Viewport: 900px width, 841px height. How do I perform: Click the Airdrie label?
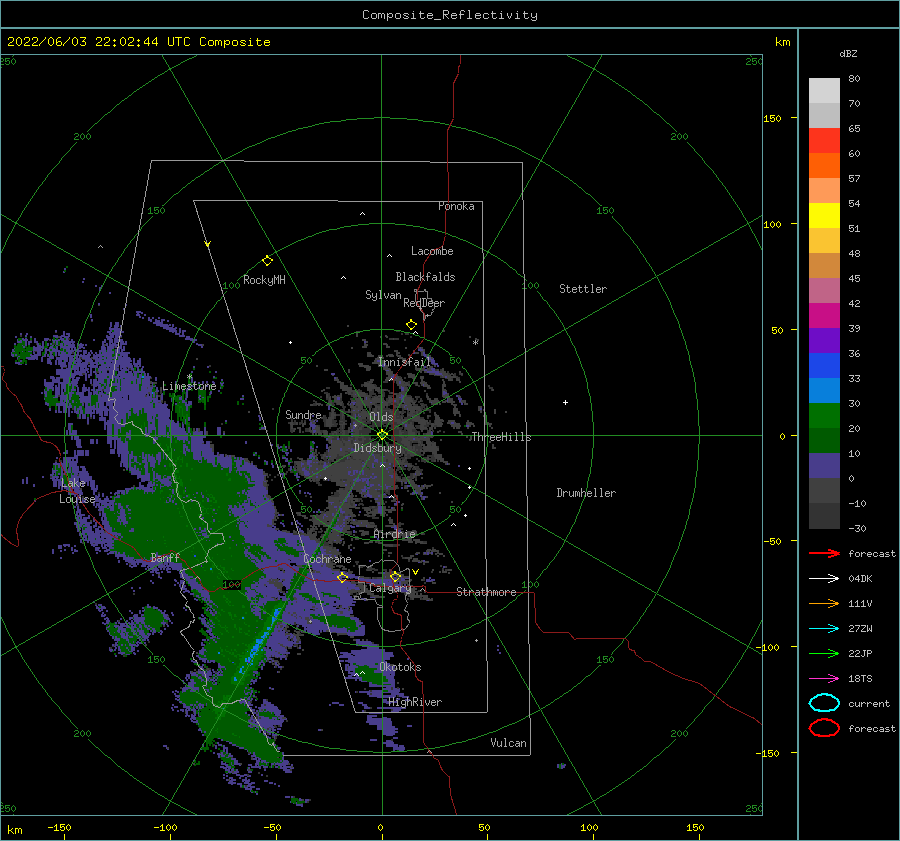394,534
